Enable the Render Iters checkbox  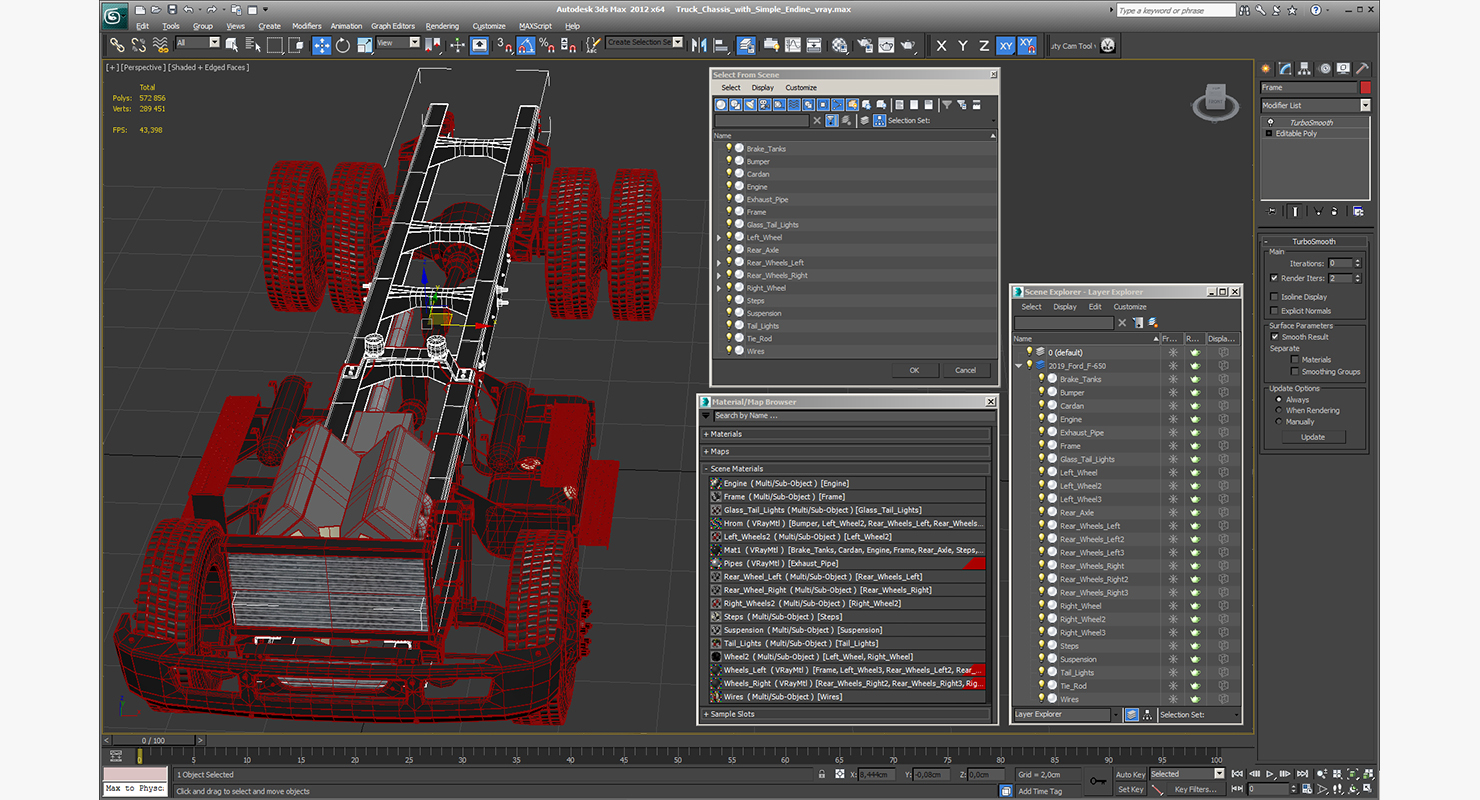pos(1274,278)
